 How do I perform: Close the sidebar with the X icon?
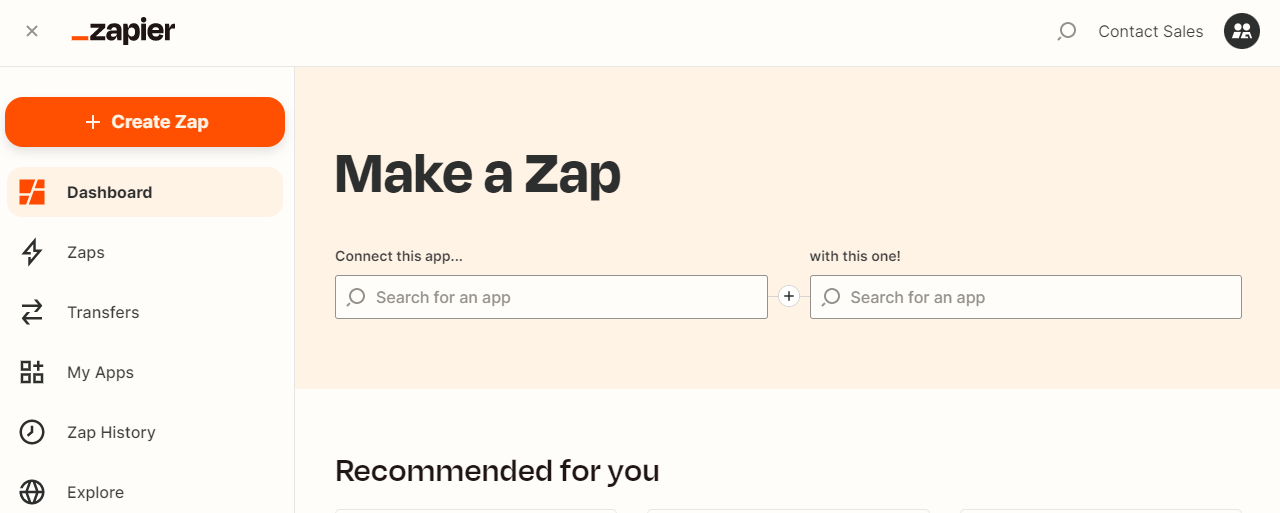[32, 31]
